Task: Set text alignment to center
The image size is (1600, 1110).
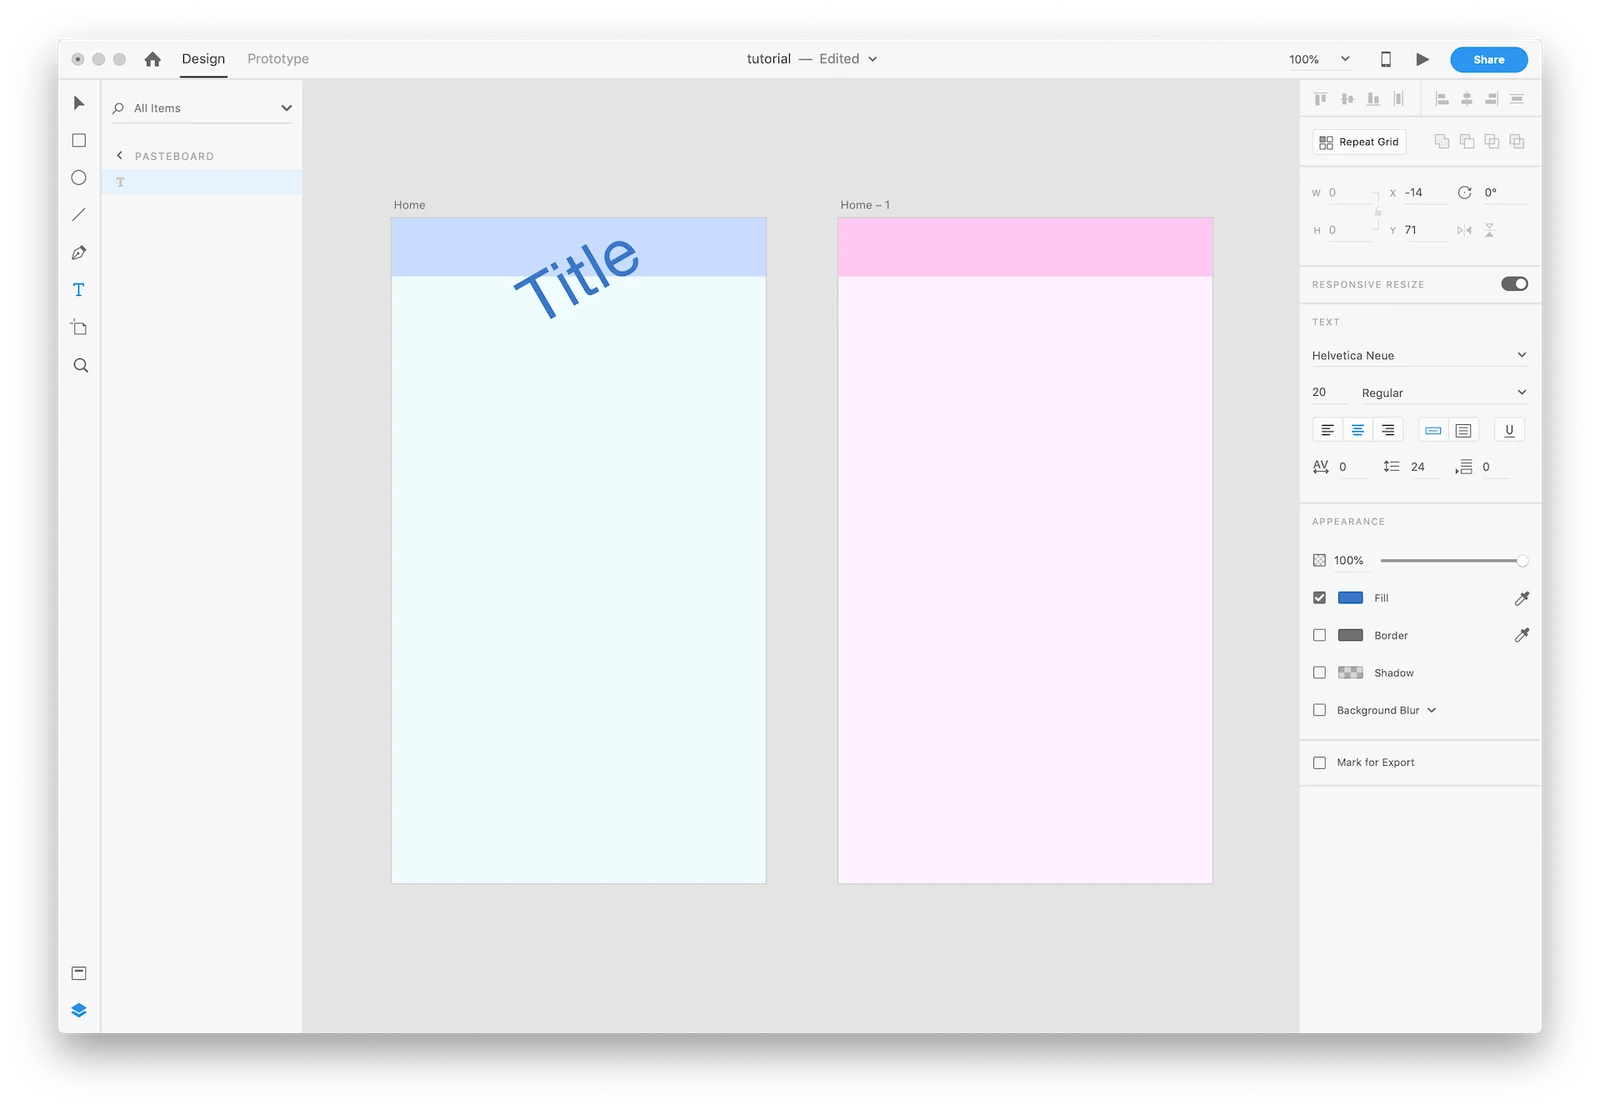Action: (x=1358, y=430)
